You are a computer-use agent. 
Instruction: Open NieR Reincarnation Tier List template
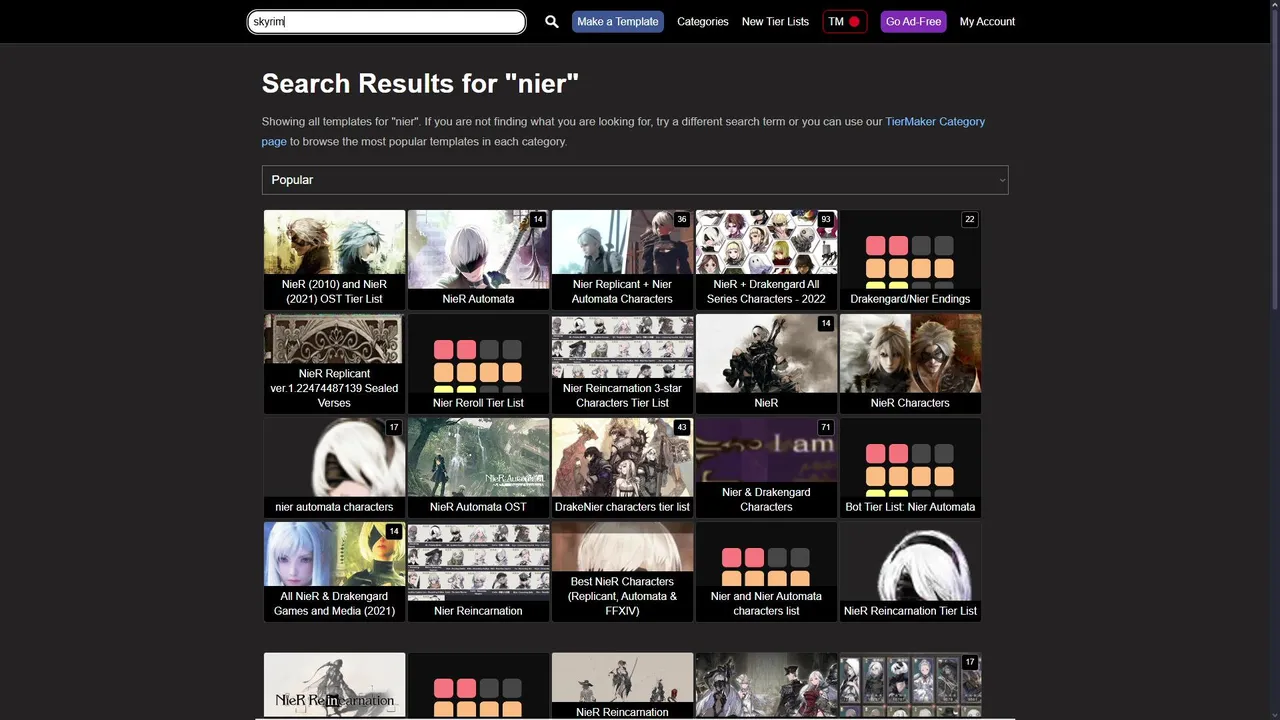tap(911, 571)
